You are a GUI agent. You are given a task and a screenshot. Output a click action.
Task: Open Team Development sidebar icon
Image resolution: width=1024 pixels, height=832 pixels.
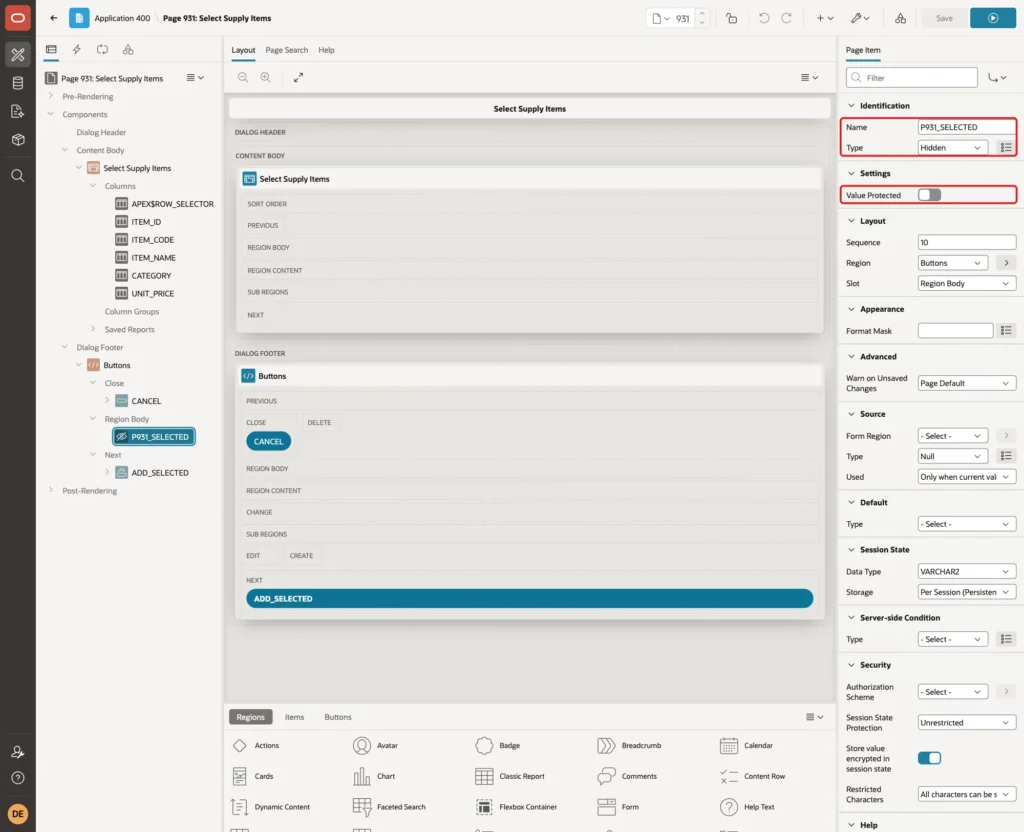click(x=18, y=112)
